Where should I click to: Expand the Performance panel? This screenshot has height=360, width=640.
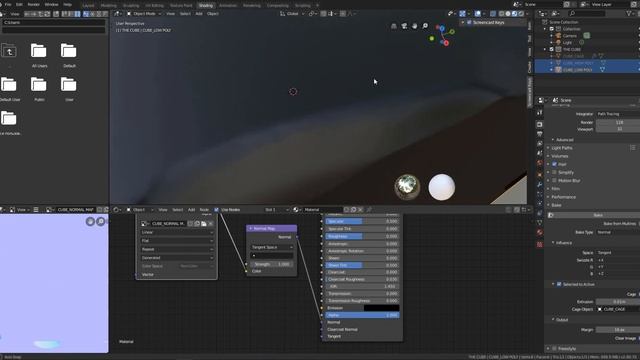[563, 197]
